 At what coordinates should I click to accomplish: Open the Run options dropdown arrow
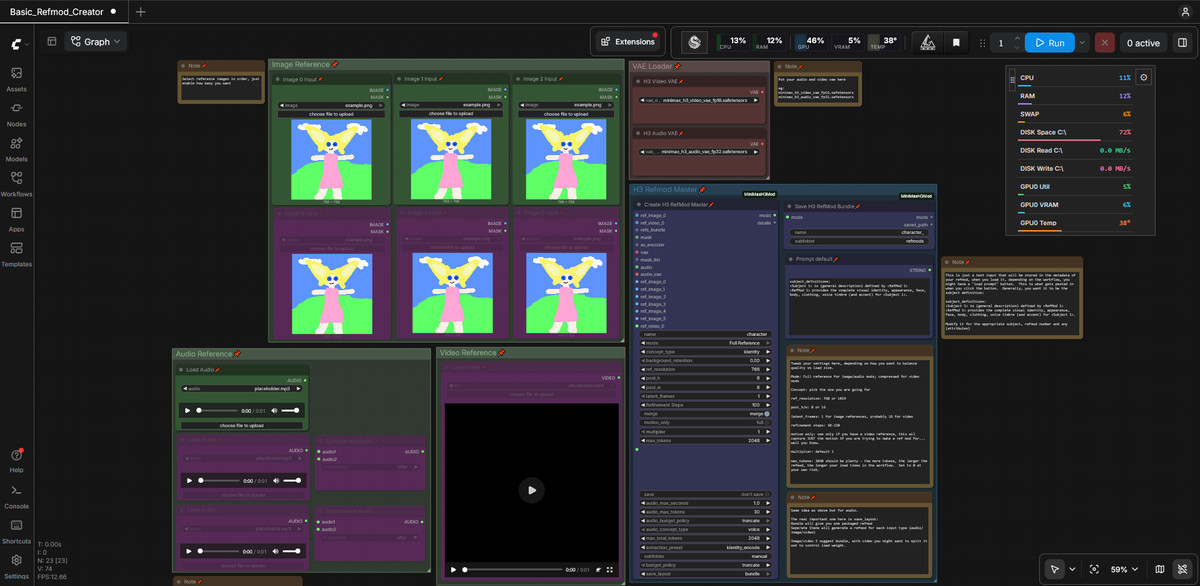click(1083, 43)
